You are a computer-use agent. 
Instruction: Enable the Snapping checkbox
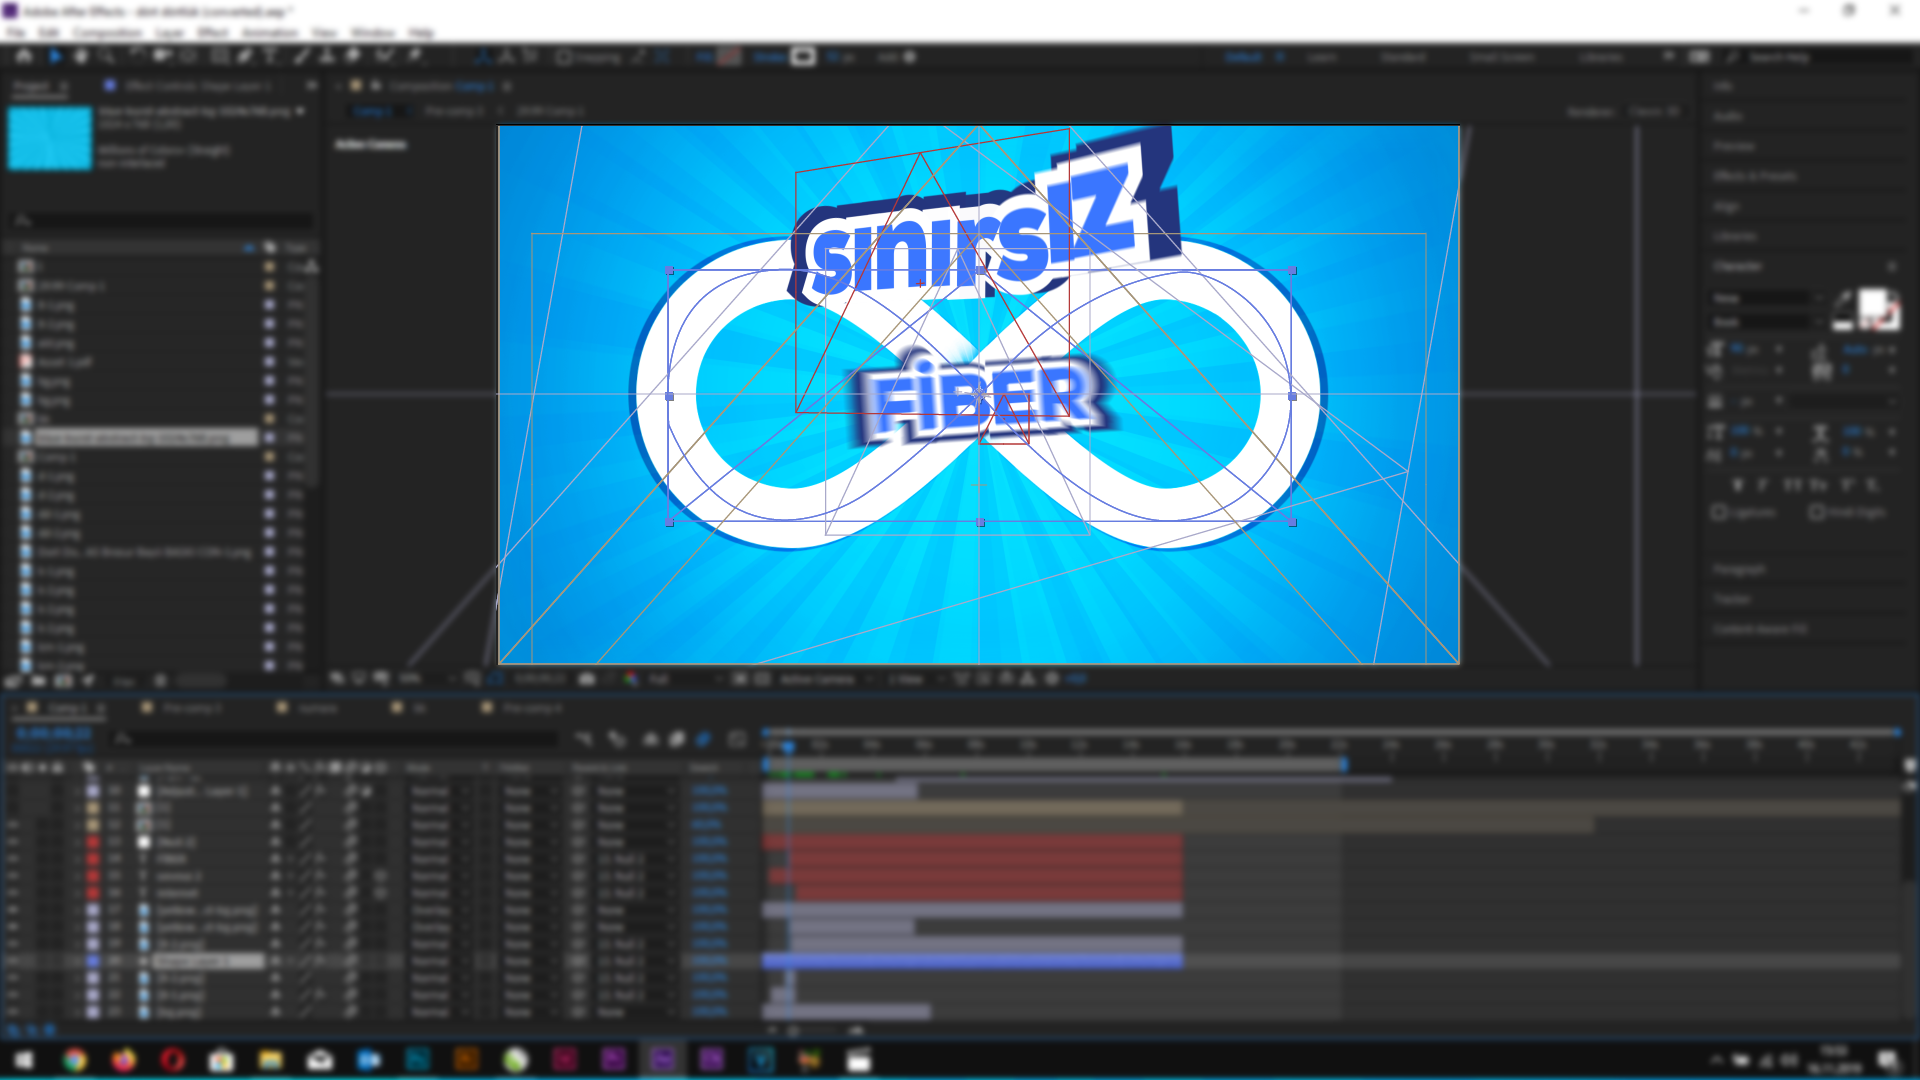(x=564, y=57)
